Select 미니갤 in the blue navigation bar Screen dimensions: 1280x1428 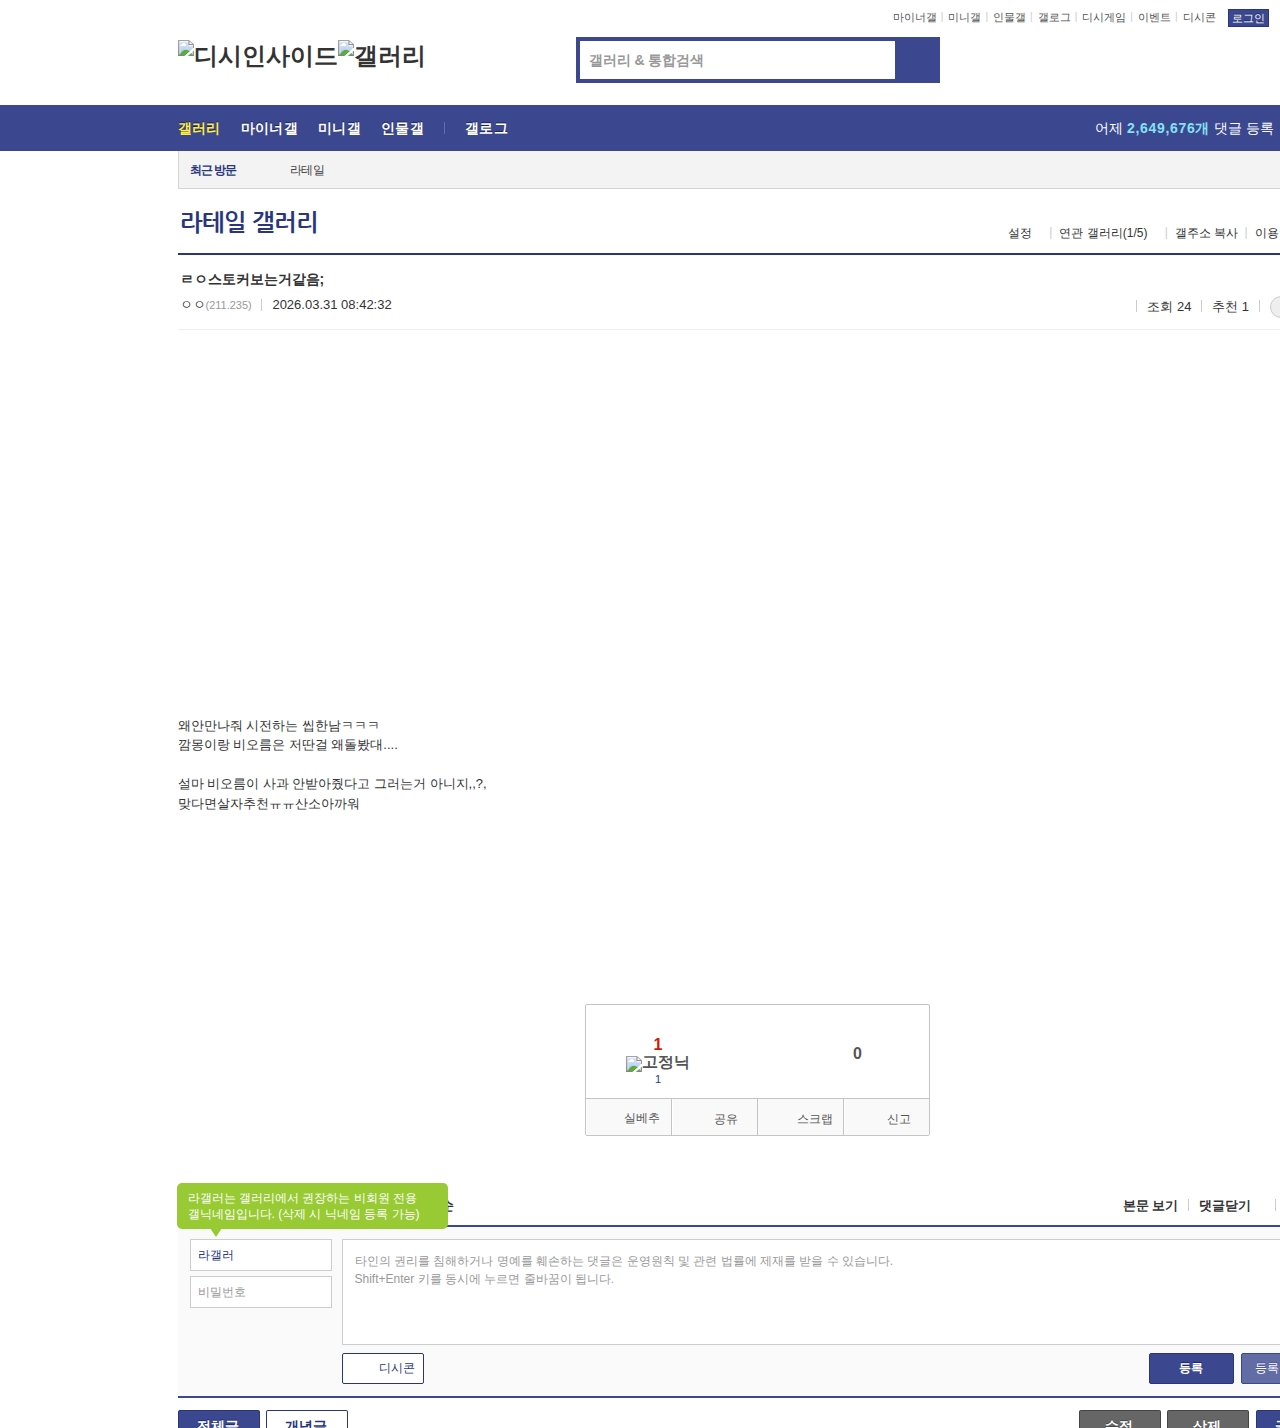[x=339, y=128]
